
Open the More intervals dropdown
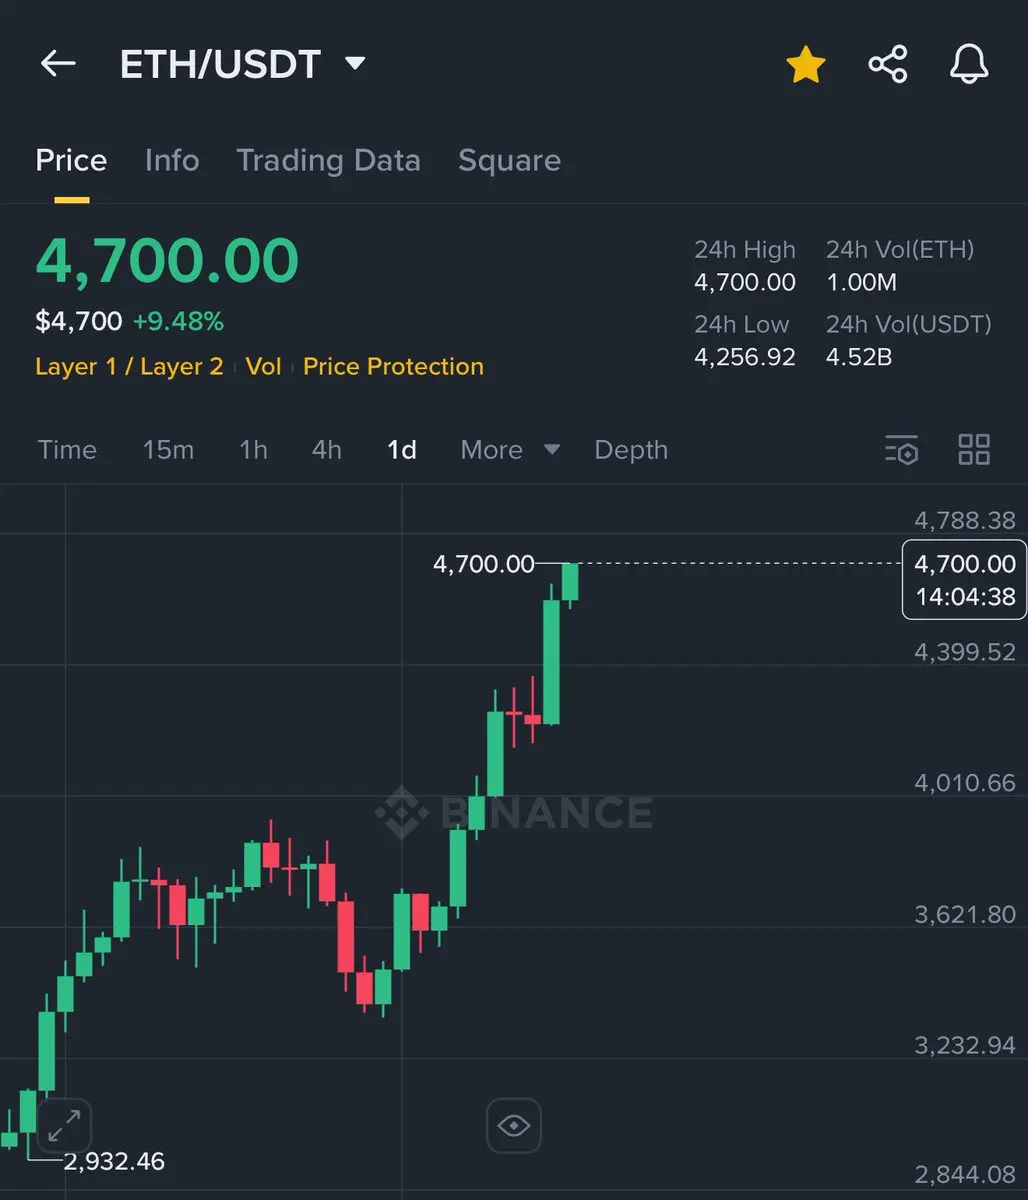click(510, 450)
